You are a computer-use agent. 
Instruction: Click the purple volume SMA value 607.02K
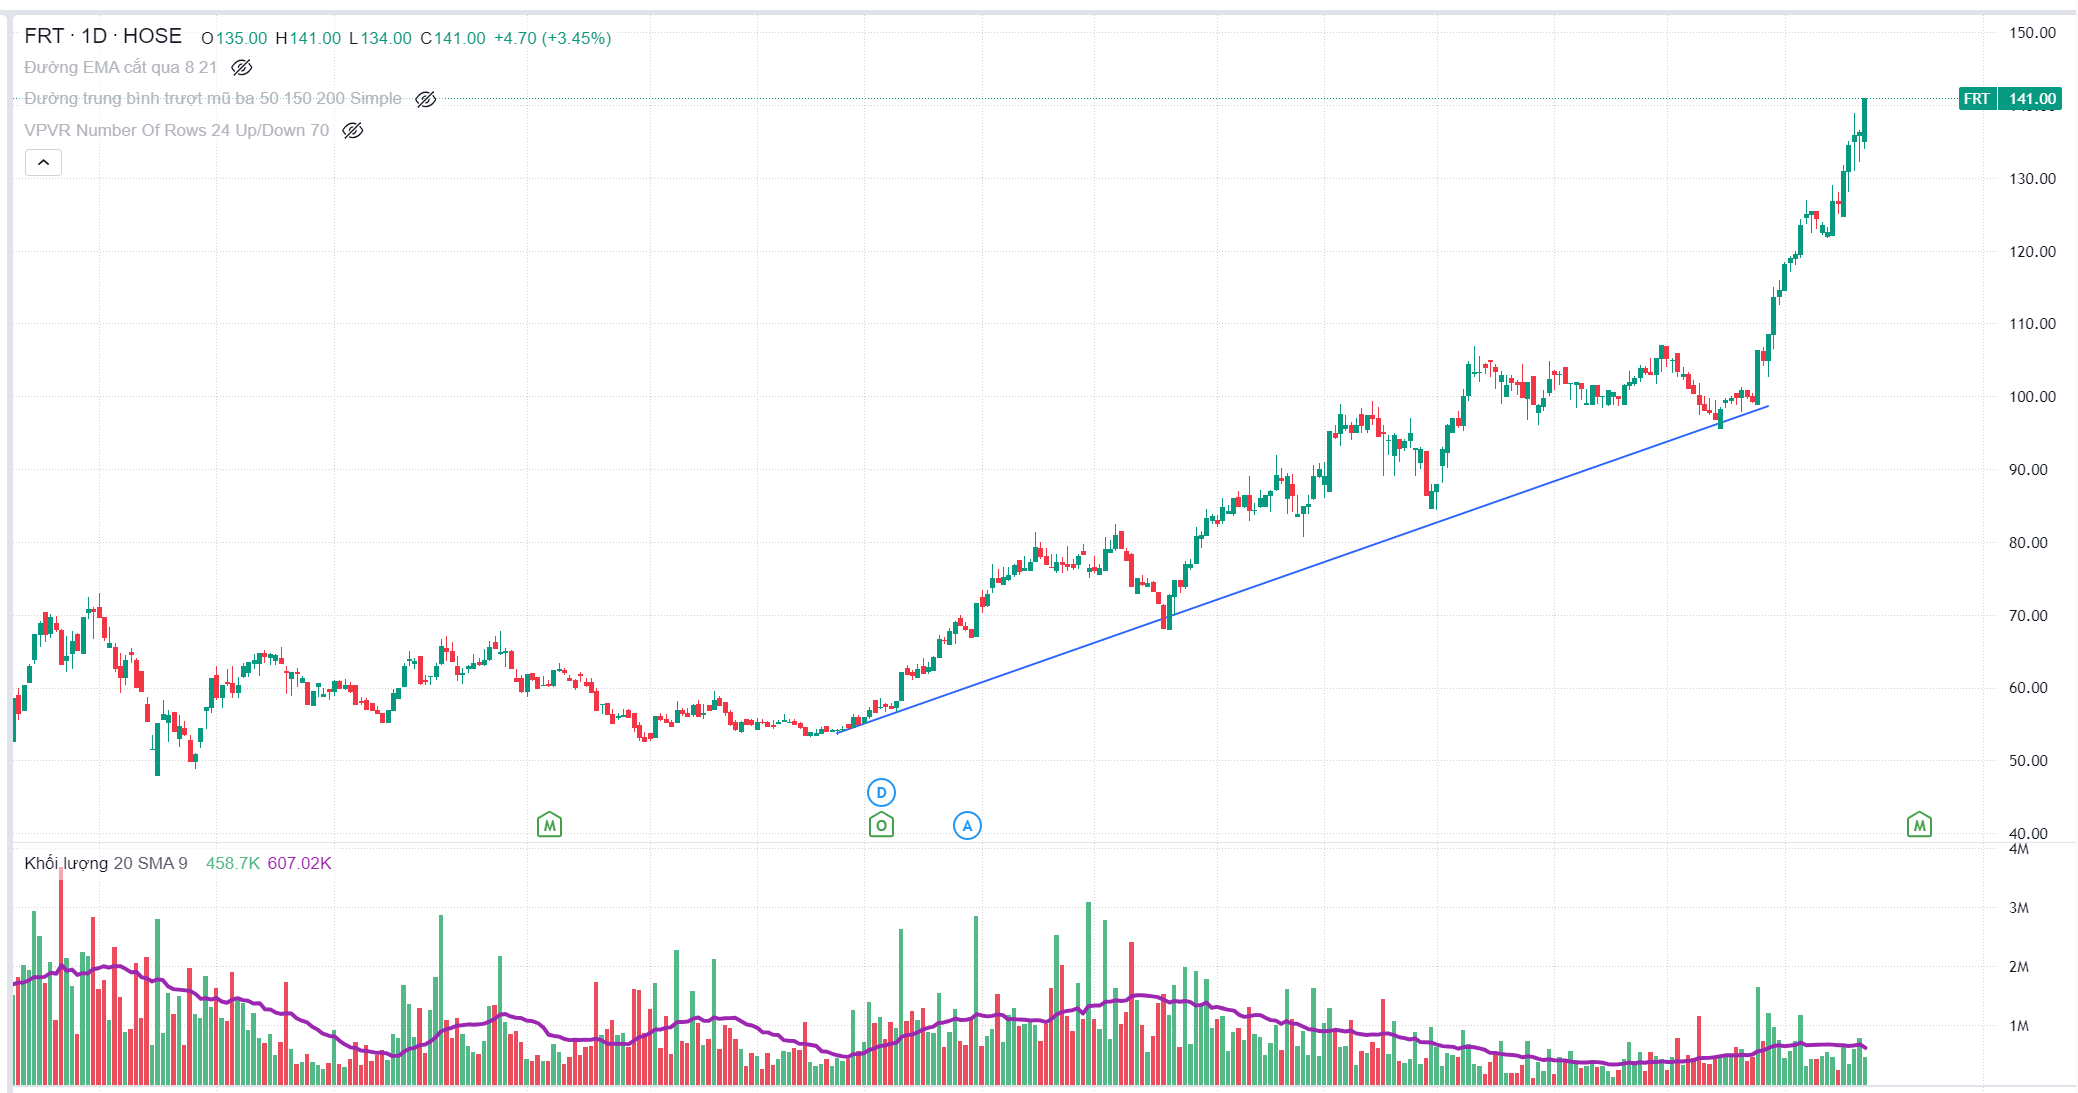click(x=299, y=863)
